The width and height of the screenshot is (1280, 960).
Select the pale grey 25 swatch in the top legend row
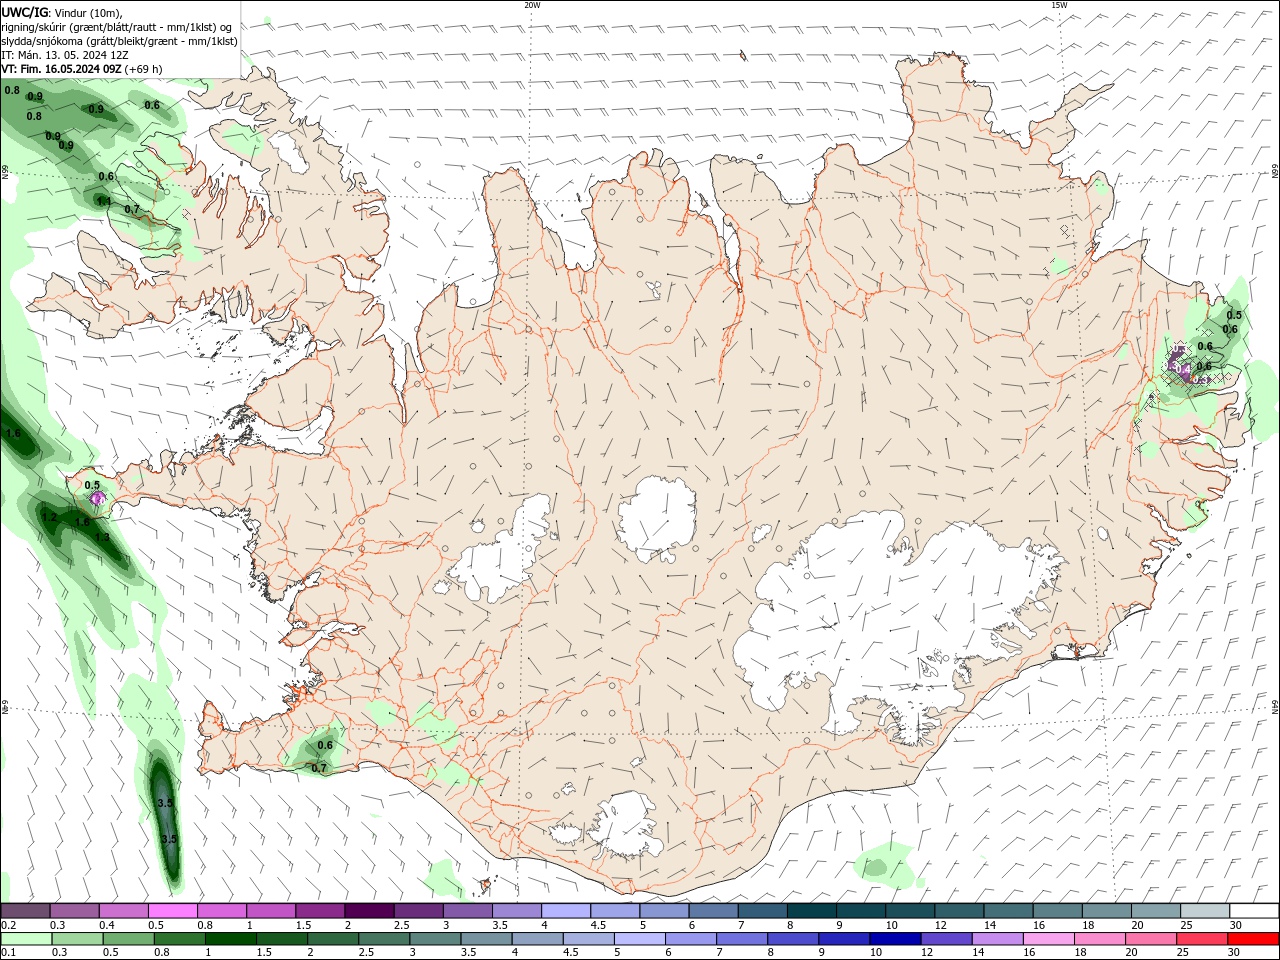coord(1204,911)
